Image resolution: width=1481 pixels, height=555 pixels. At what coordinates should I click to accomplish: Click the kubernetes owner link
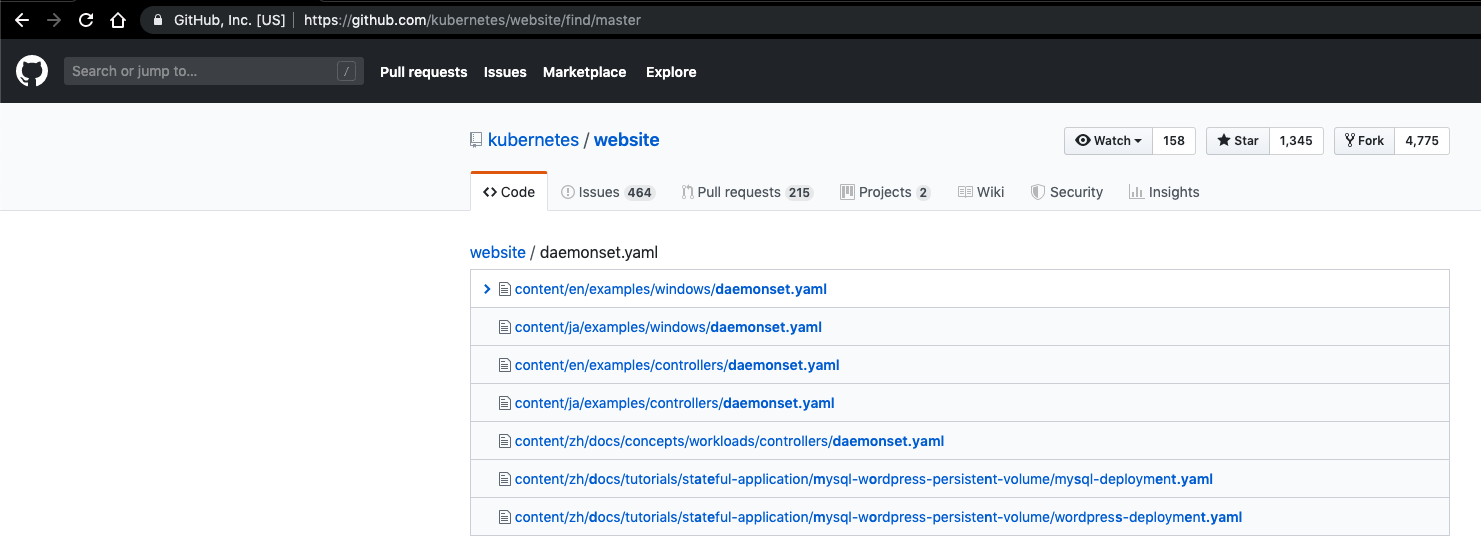[533, 140]
